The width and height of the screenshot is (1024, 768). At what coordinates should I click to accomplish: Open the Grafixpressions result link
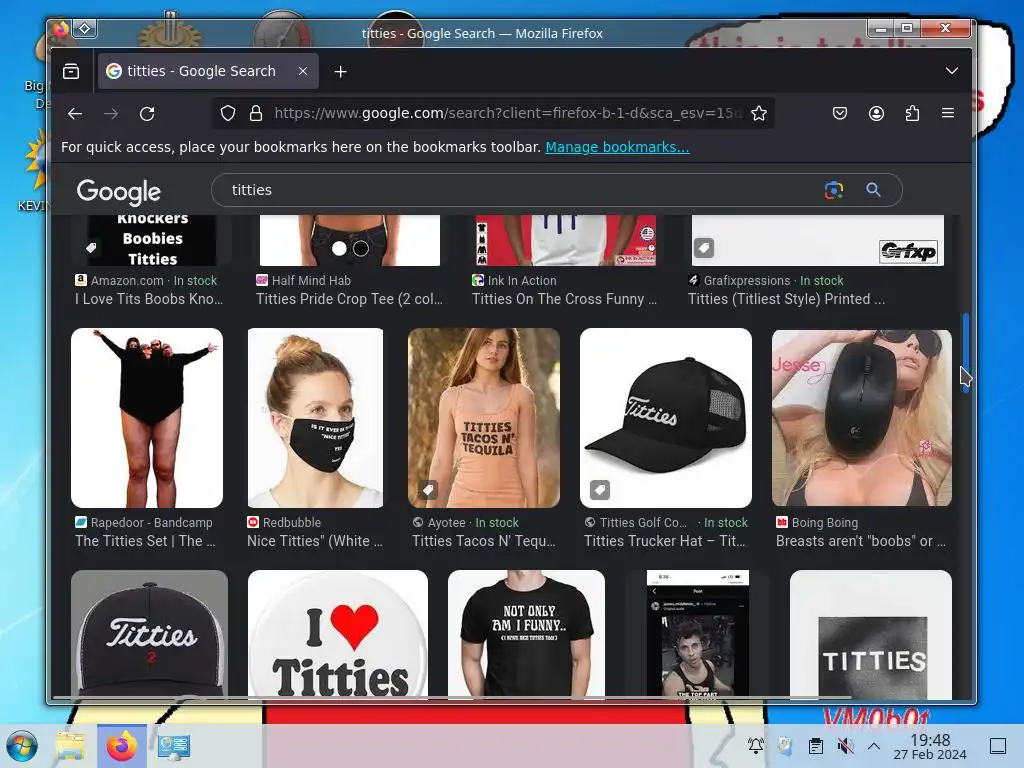click(786, 299)
